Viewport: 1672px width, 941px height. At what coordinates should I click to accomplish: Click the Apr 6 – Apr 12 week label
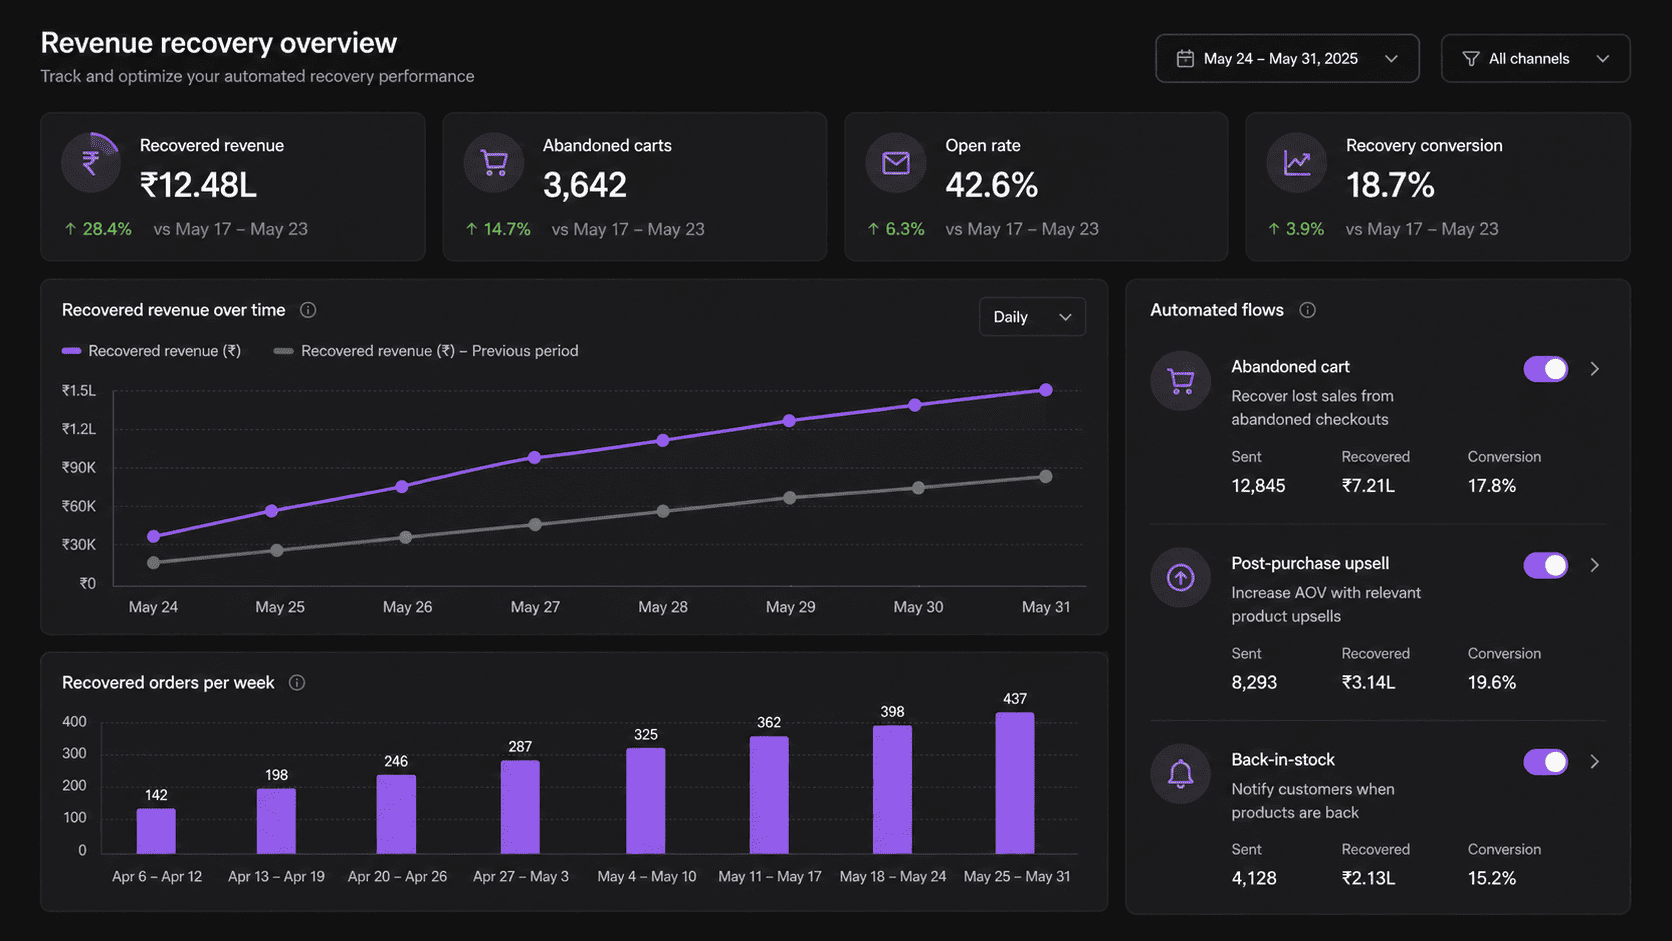coord(157,877)
